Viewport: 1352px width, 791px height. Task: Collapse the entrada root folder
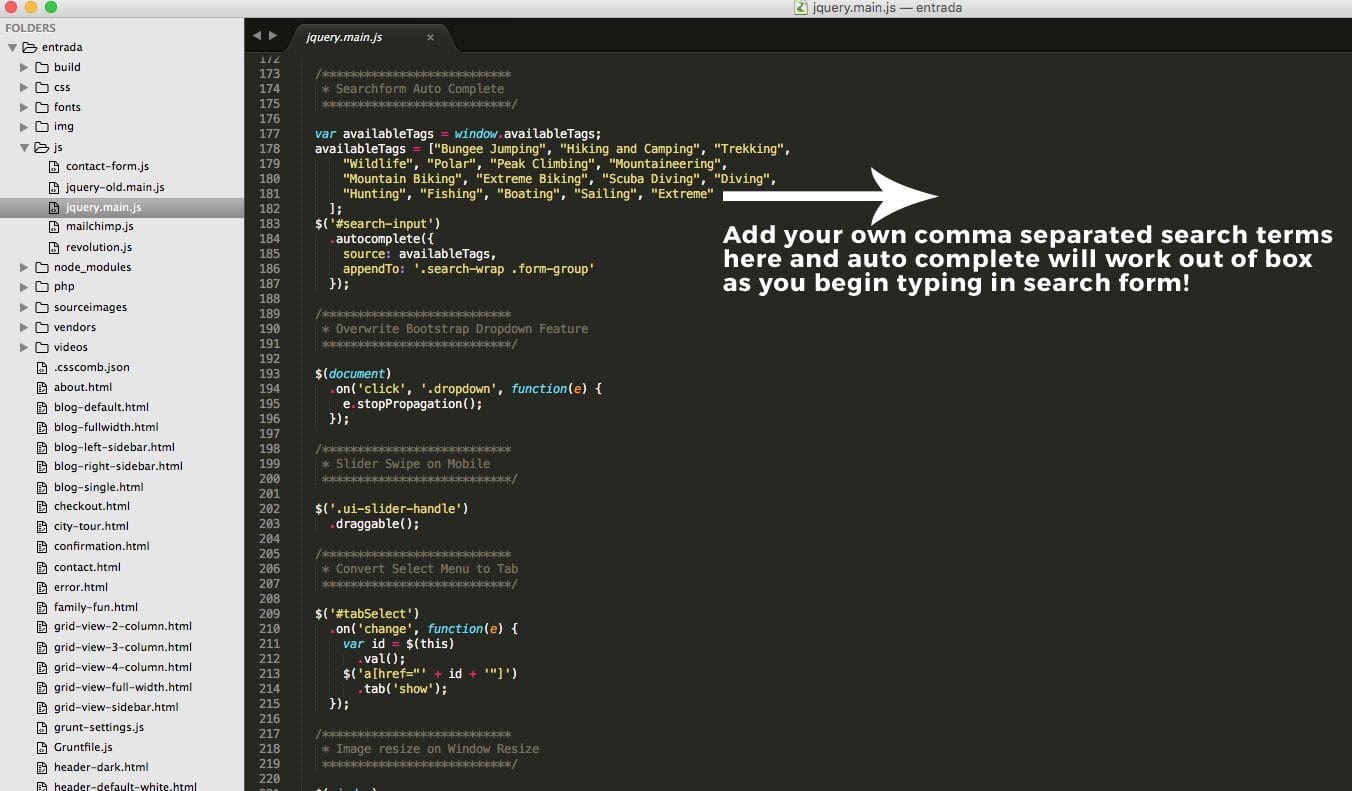(12, 47)
